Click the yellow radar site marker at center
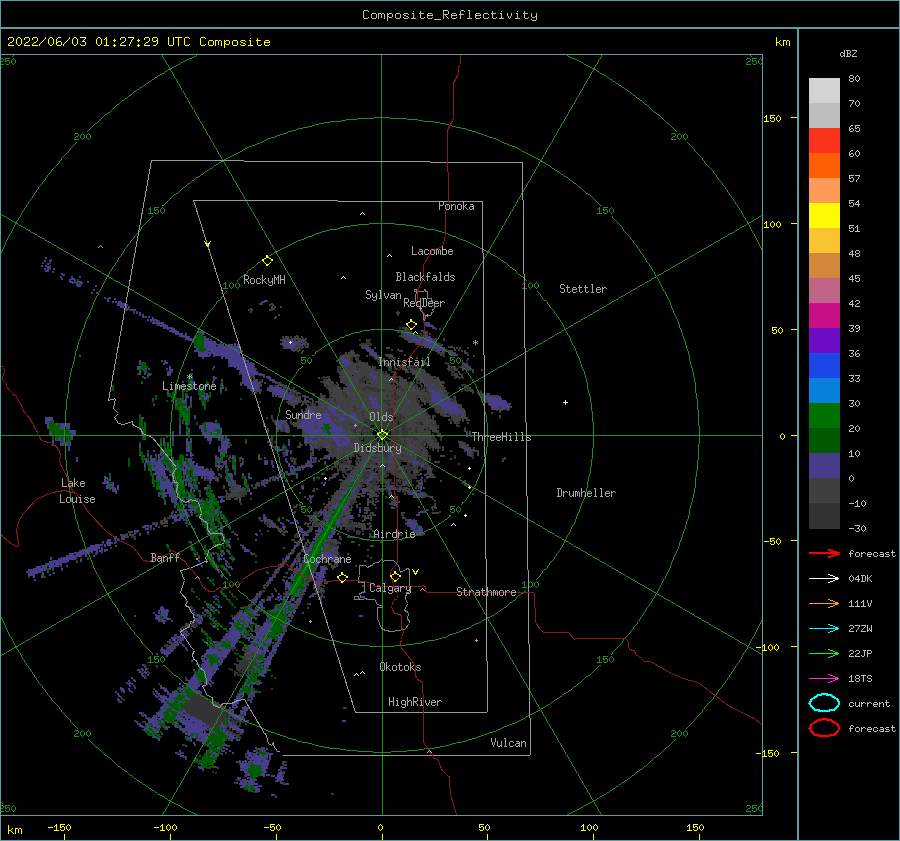Screen dimensions: 900x841 [x=382, y=435]
